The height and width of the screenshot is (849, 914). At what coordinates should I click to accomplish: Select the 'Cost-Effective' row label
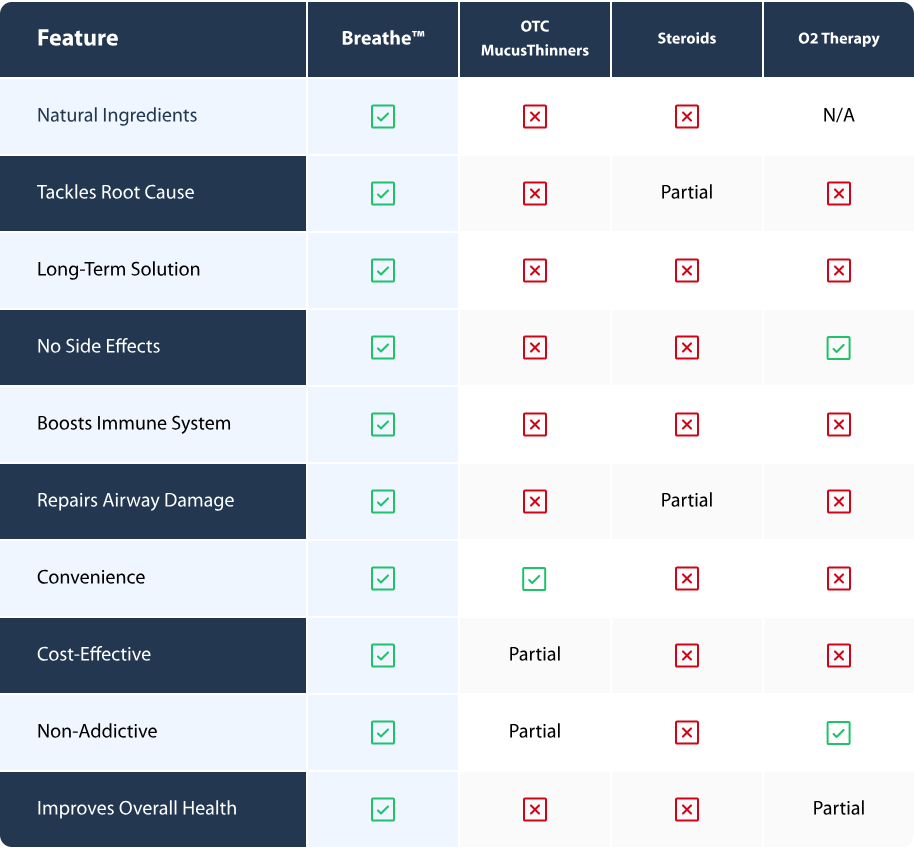pos(94,654)
